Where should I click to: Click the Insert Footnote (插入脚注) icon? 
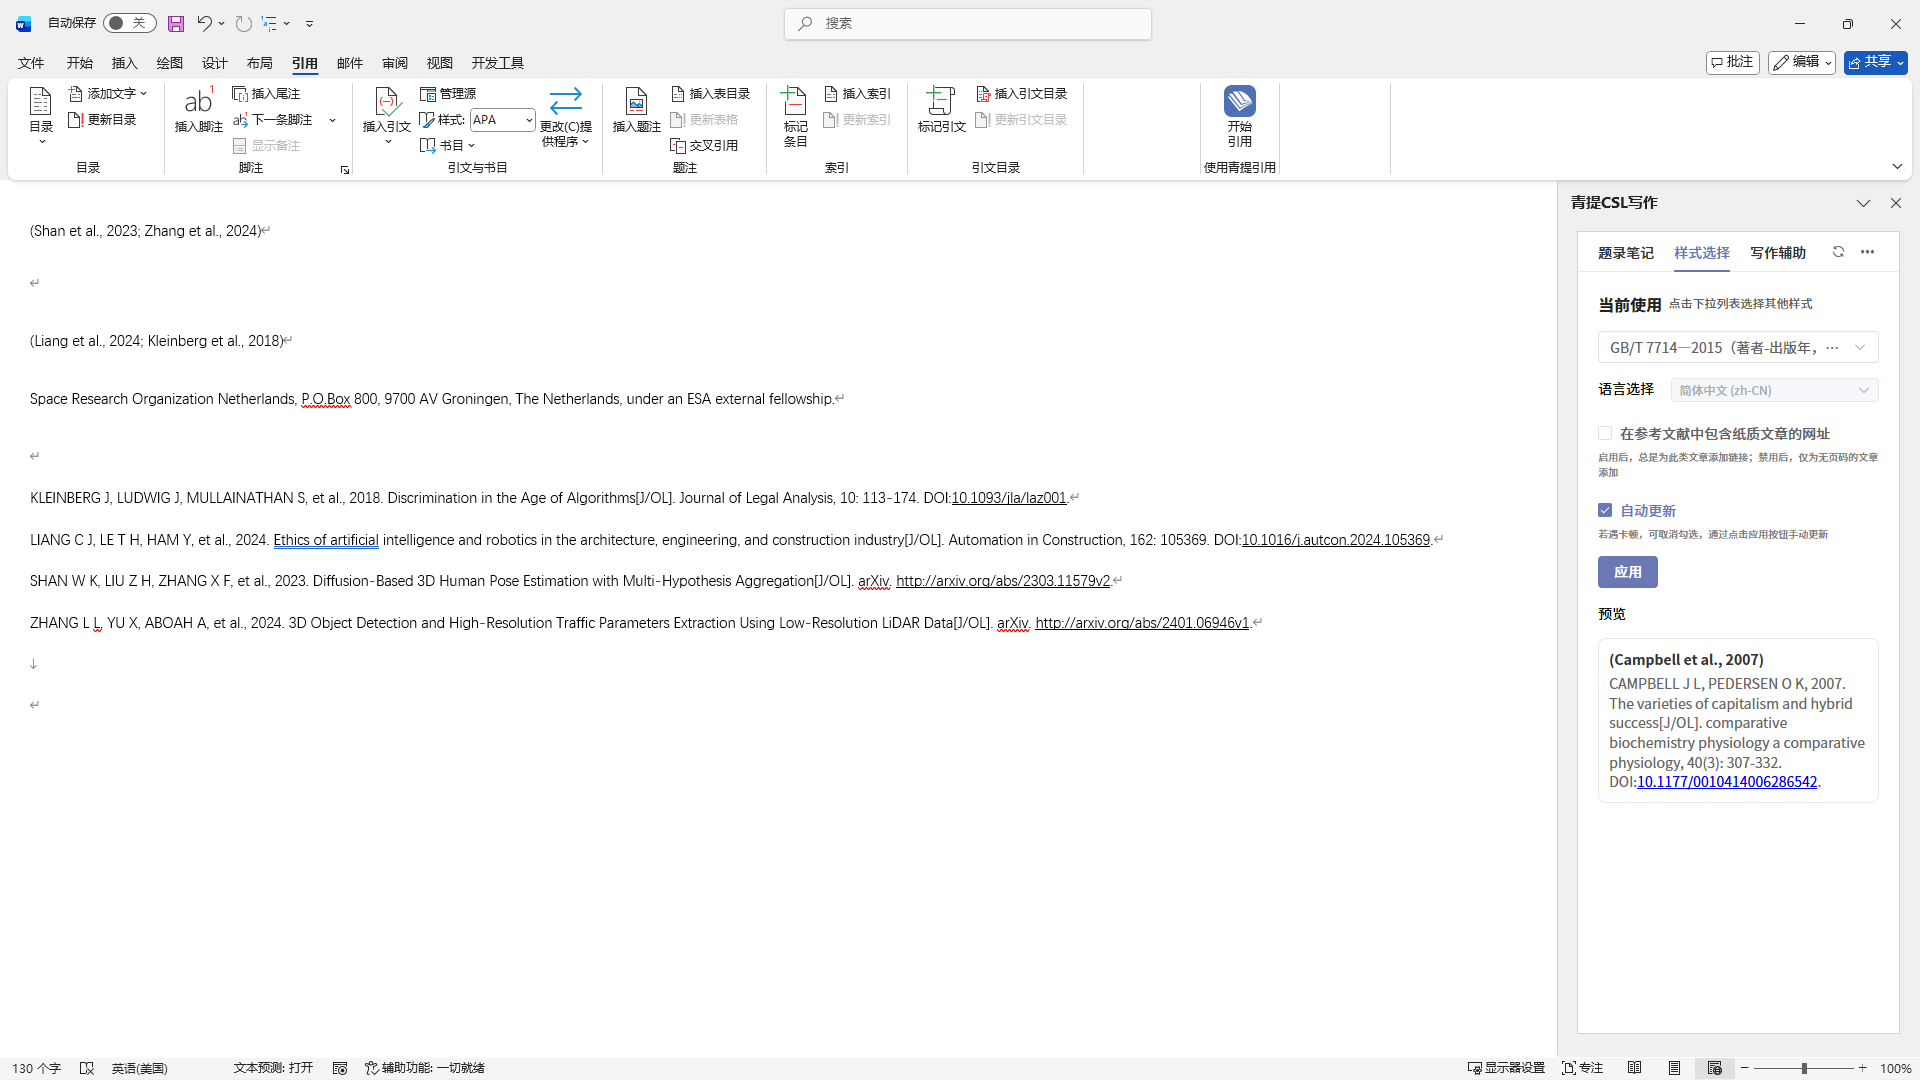coord(198,101)
